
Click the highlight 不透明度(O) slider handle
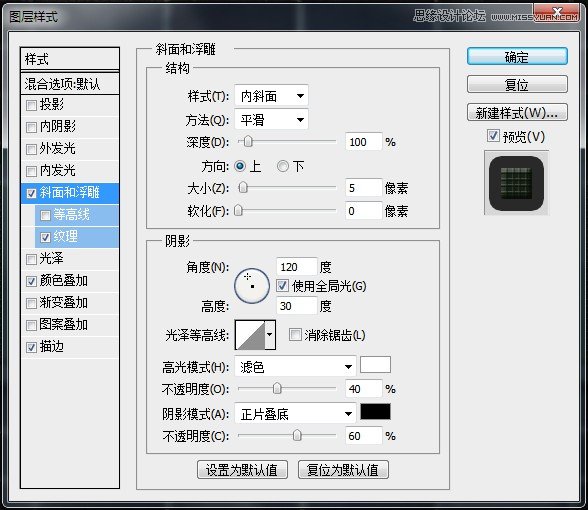pos(277,388)
